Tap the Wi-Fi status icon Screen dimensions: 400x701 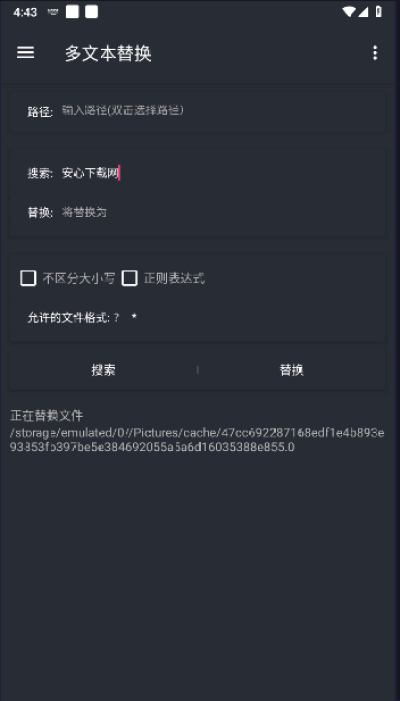(348, 12)
